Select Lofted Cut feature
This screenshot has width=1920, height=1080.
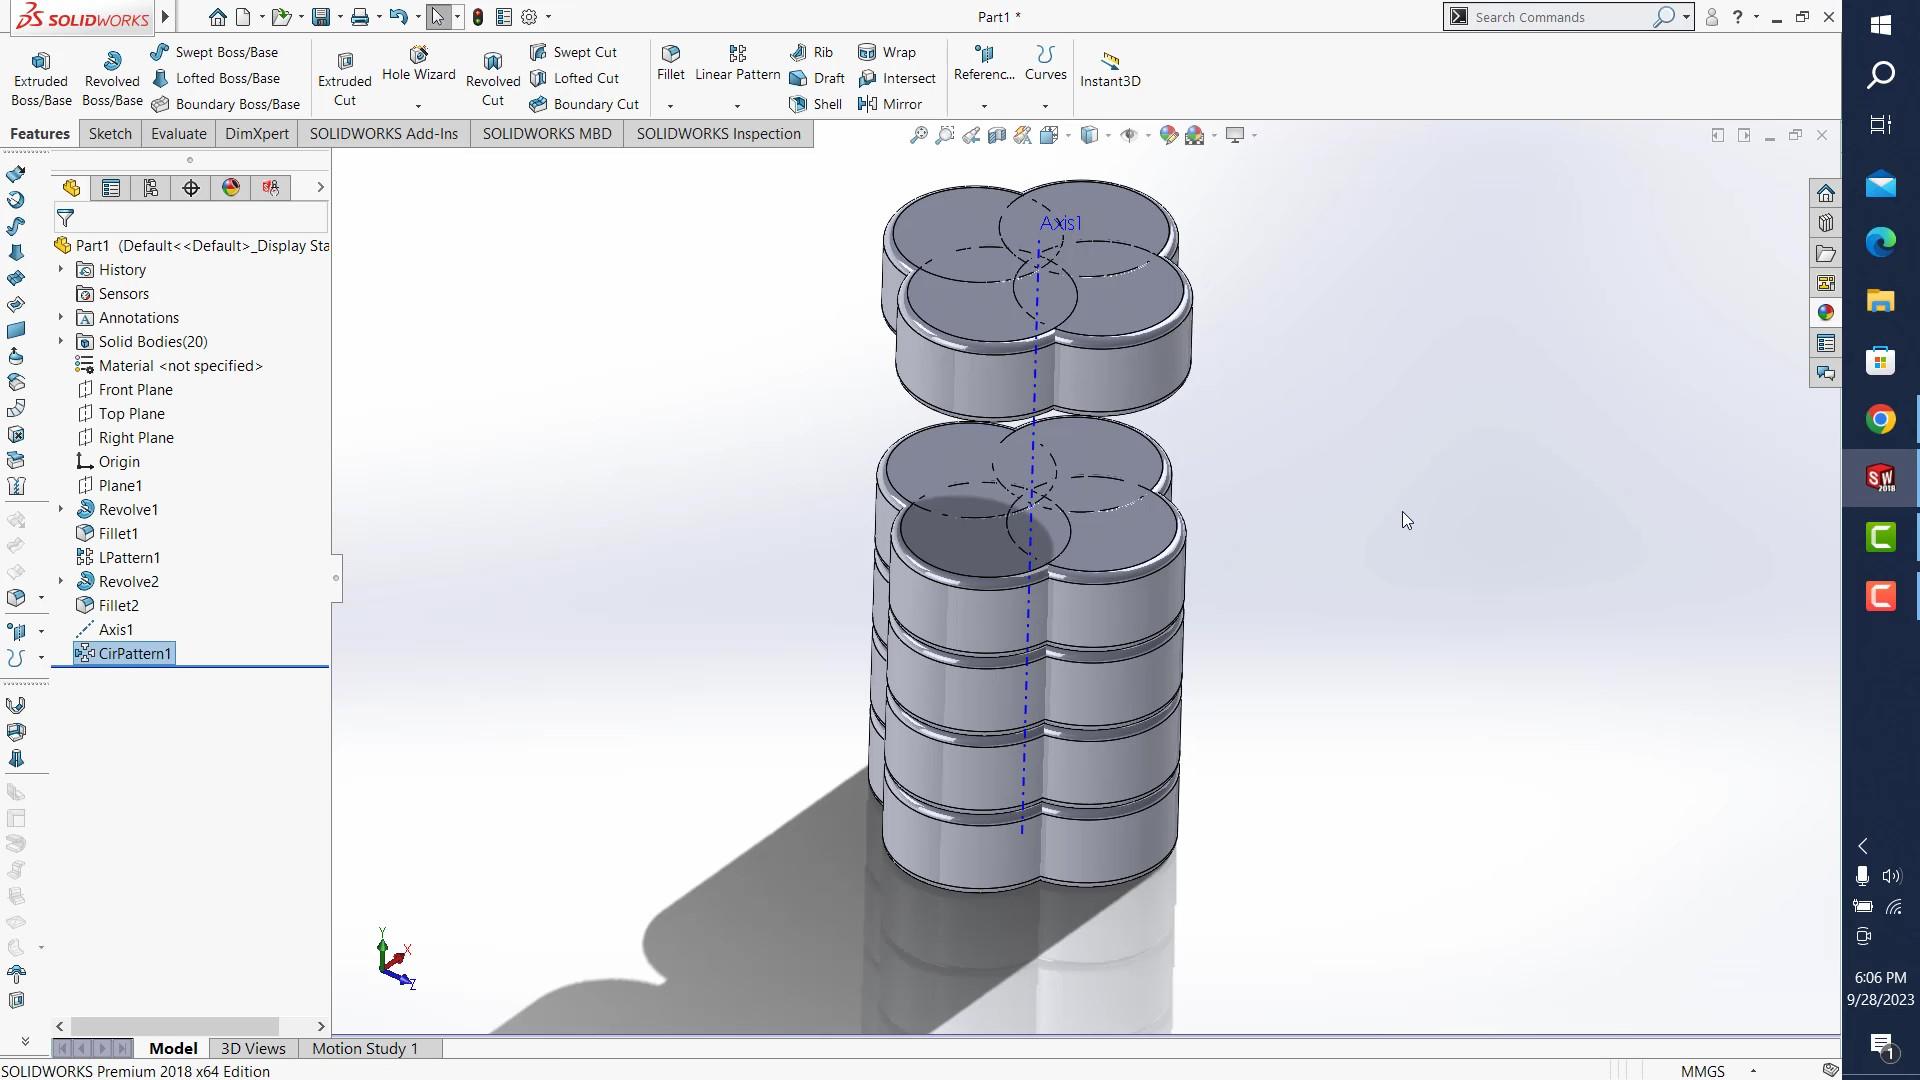pos(574,78)
